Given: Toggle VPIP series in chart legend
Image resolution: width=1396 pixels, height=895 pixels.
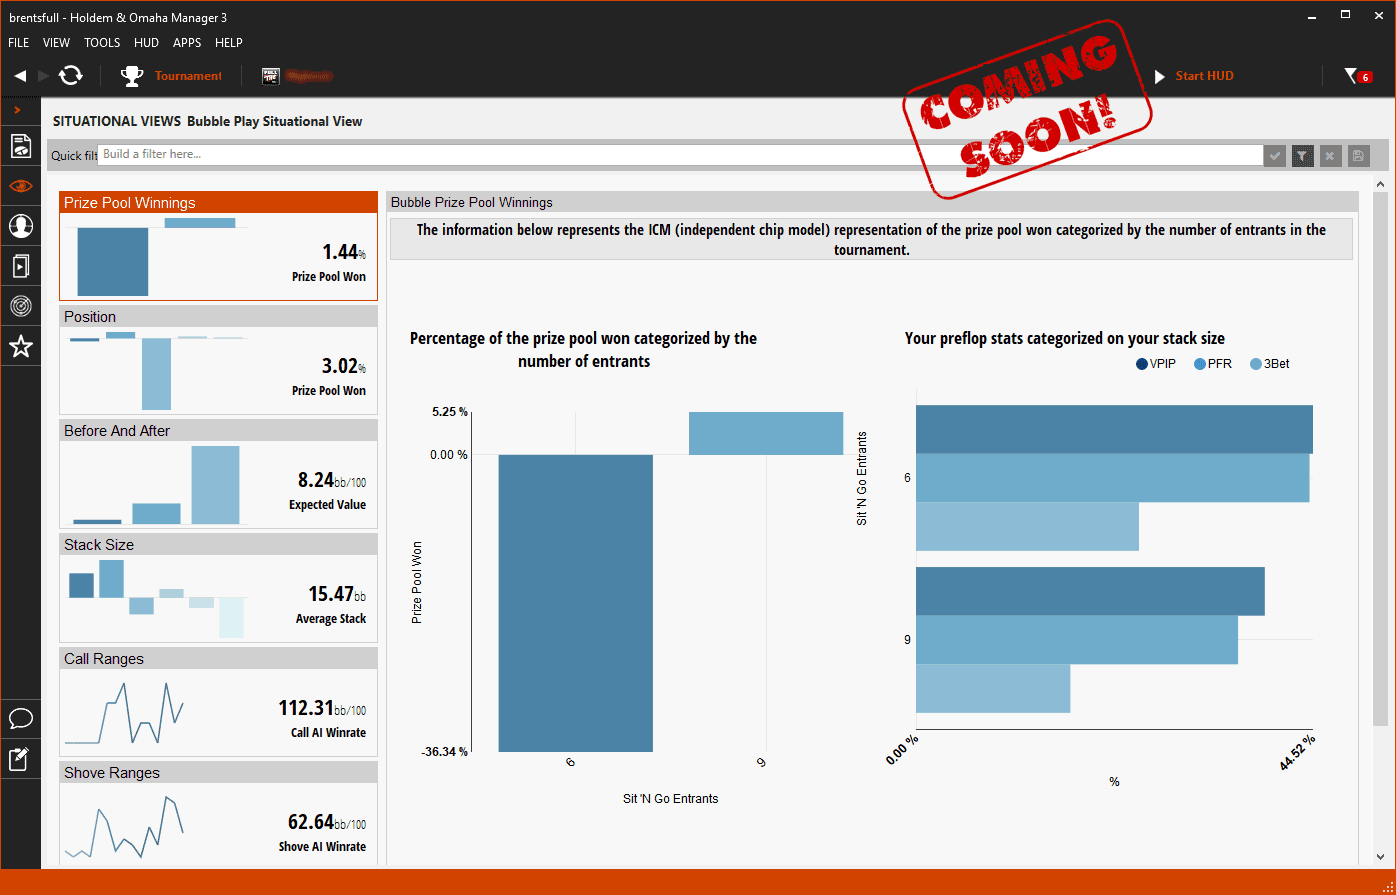Looking at the screenshot, I should pos(1156,364).
